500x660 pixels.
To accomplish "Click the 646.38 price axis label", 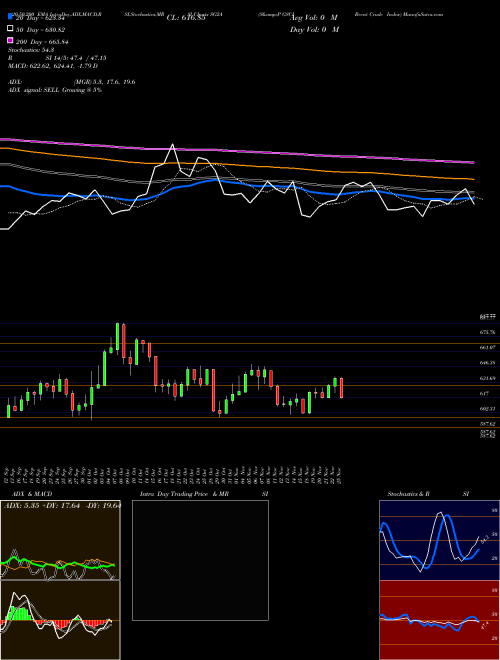I will point(487,362).
